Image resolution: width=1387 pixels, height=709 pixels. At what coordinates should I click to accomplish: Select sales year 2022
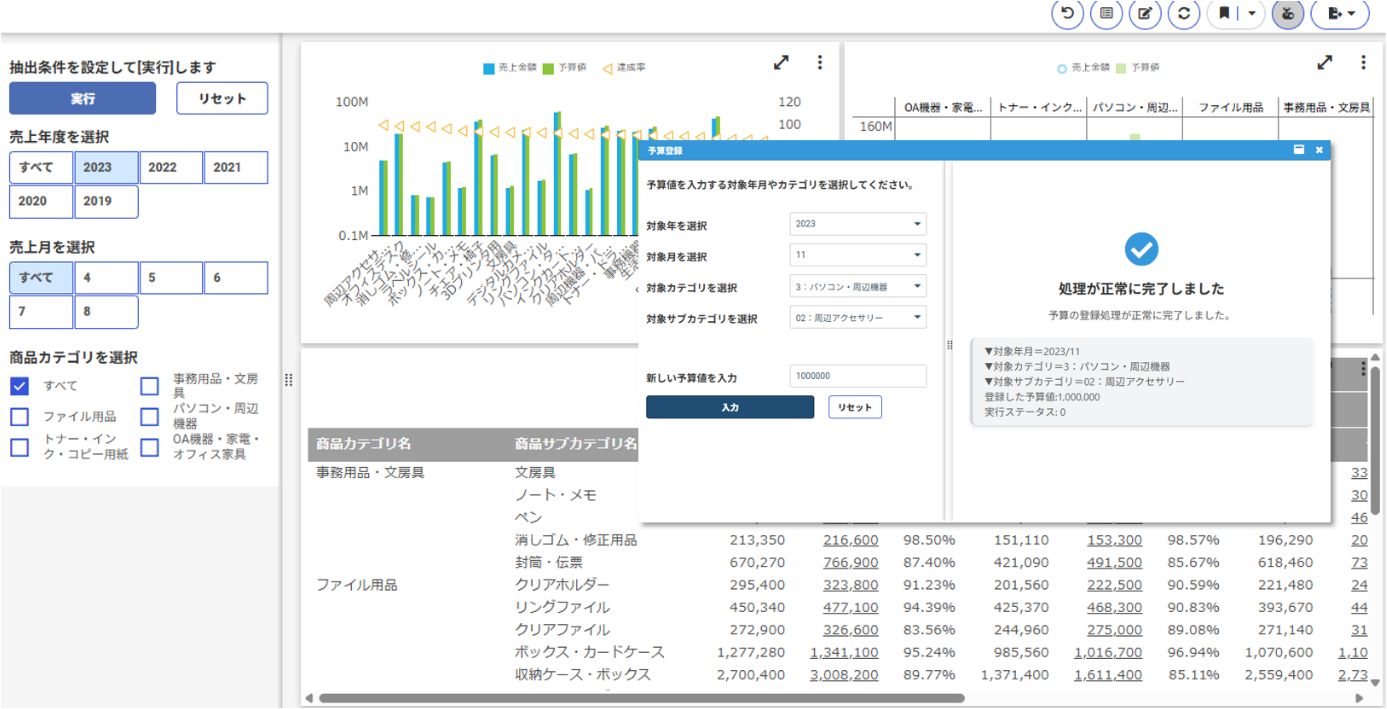(x=171, y=168)
